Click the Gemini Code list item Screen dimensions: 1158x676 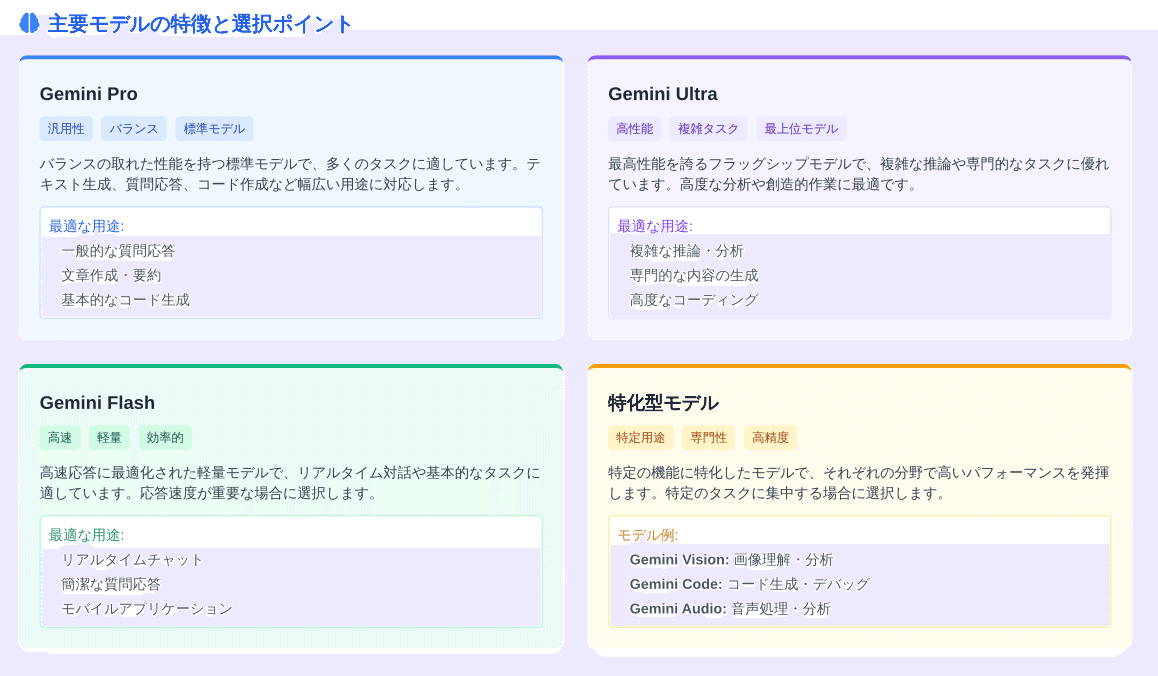750,584
